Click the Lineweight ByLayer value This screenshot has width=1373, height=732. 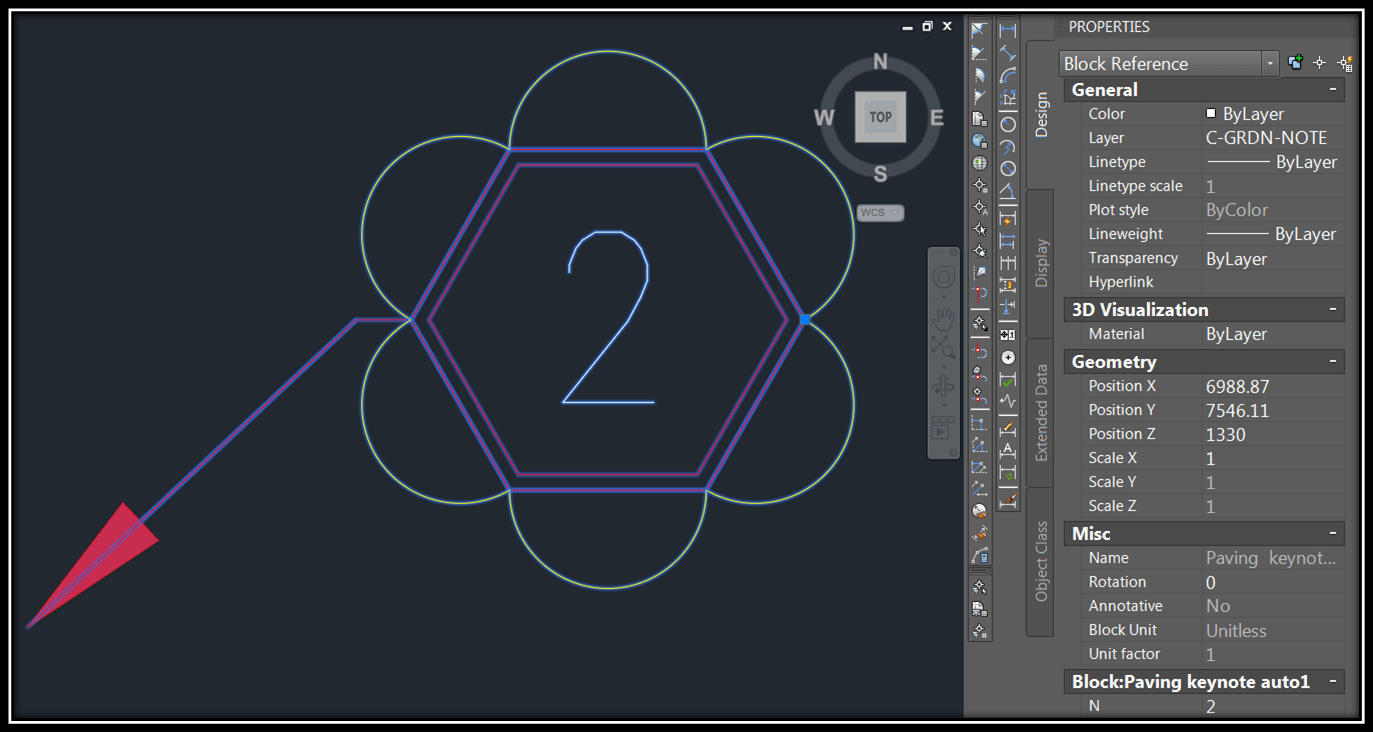pyautogui.click(x=1273, y=234)
